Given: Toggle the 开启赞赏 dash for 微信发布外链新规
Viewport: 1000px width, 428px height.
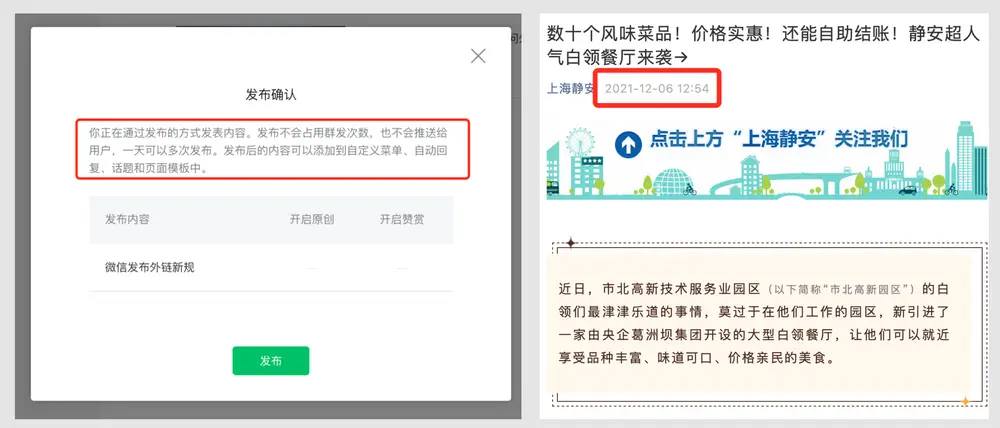Looking at the screenshot, I should (401, 267).
